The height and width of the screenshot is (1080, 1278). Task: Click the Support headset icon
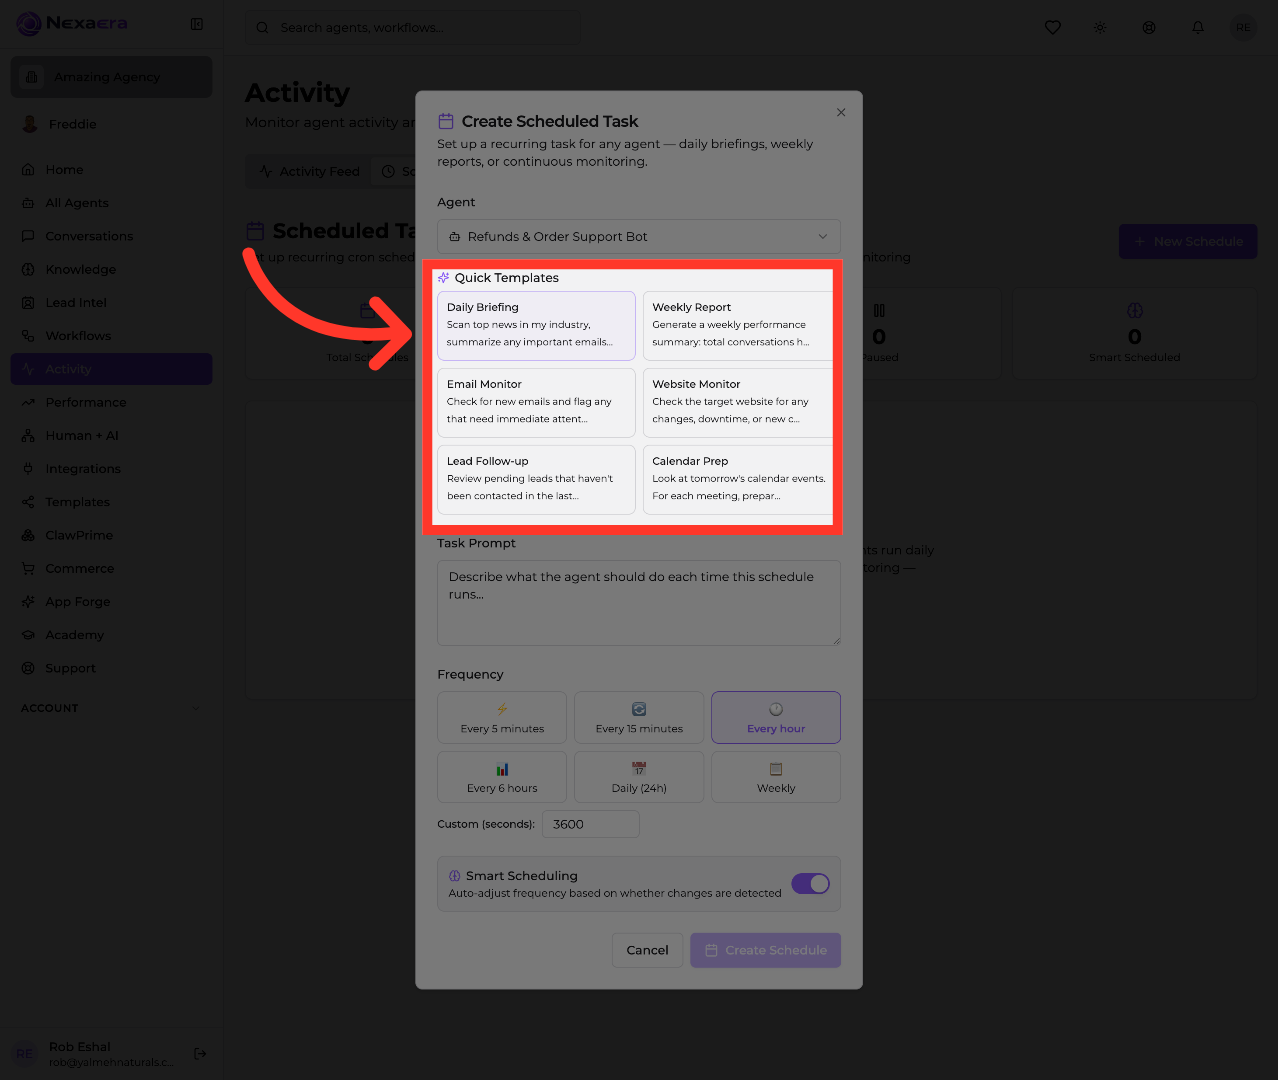[28, 668]
